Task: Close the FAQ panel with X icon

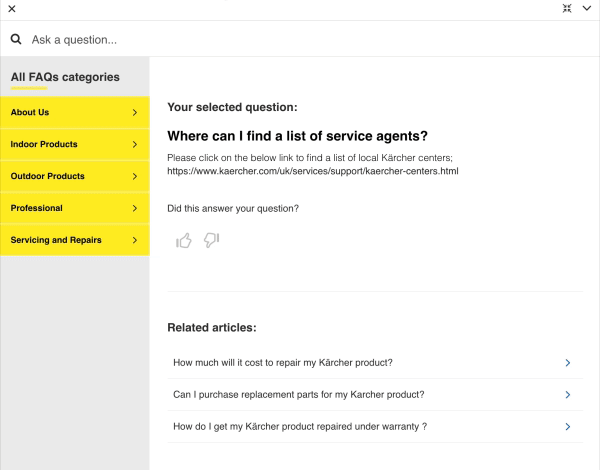Action: 12,9
